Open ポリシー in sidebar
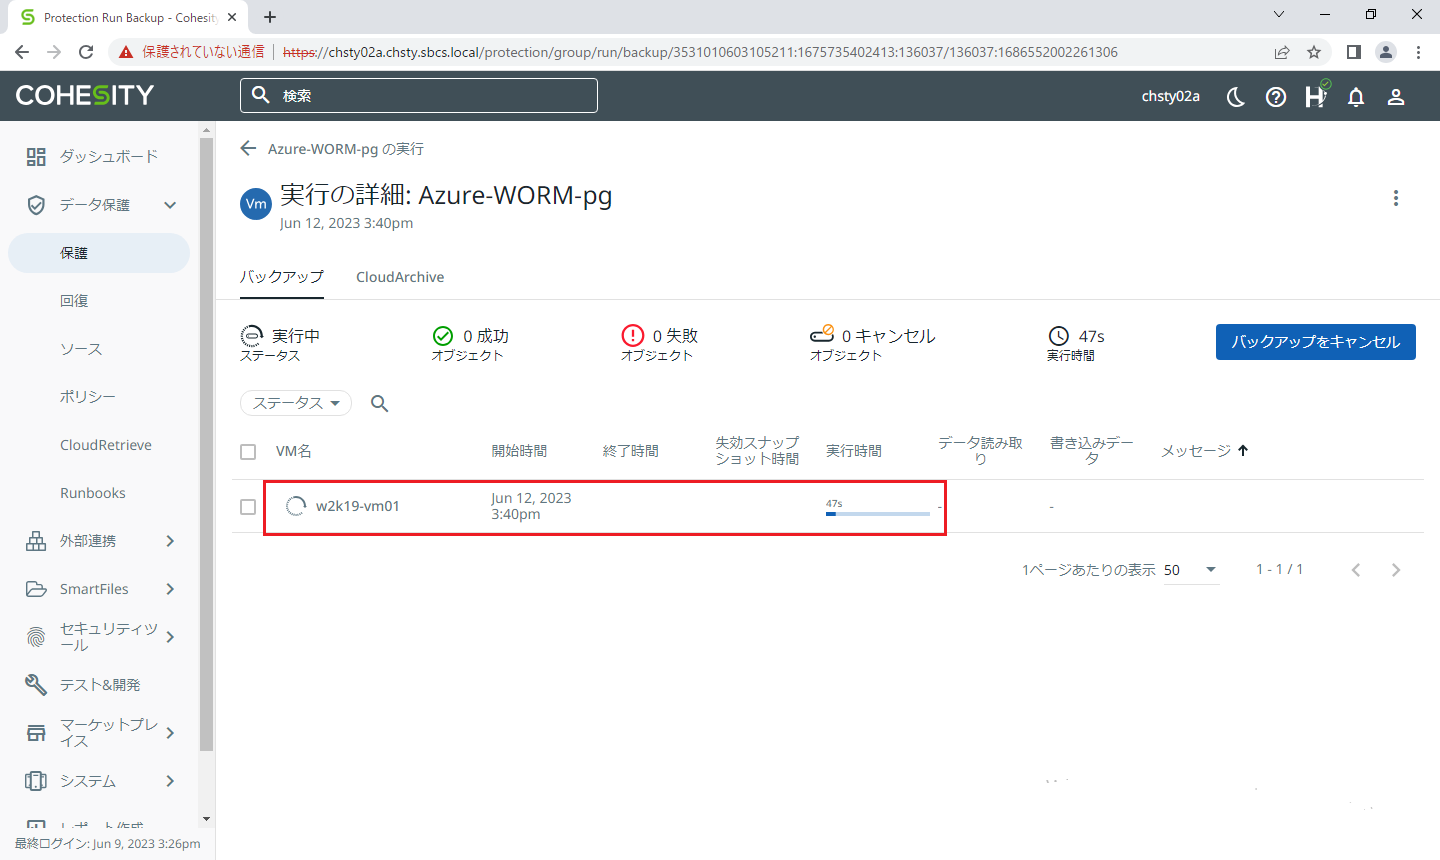This screenshot has height=860, width=1440. (x=88, y=397)
